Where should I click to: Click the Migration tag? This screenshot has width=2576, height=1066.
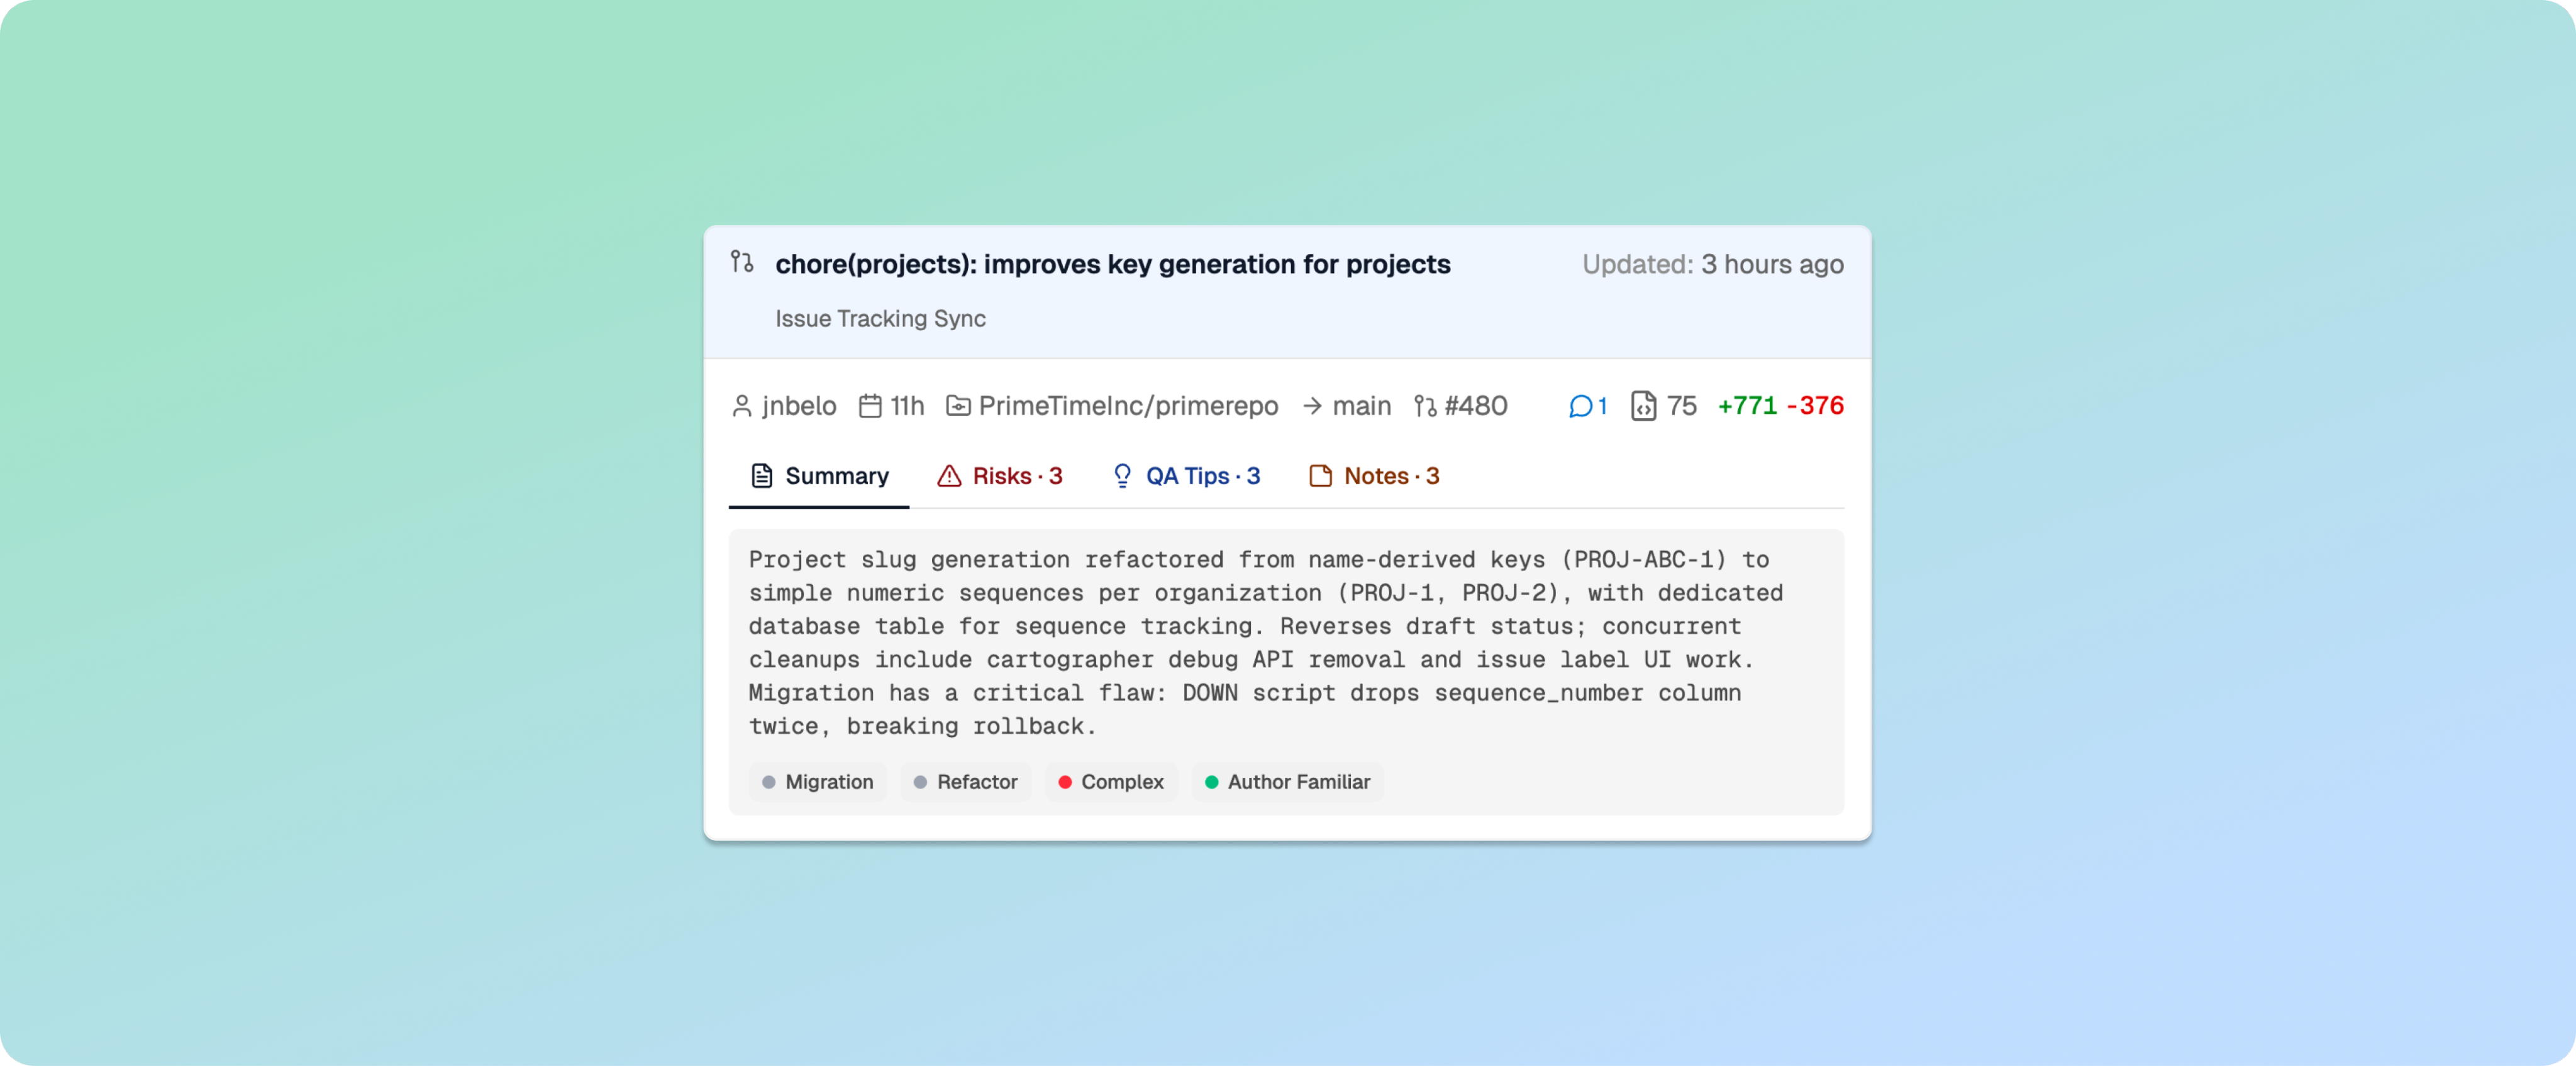817,782
